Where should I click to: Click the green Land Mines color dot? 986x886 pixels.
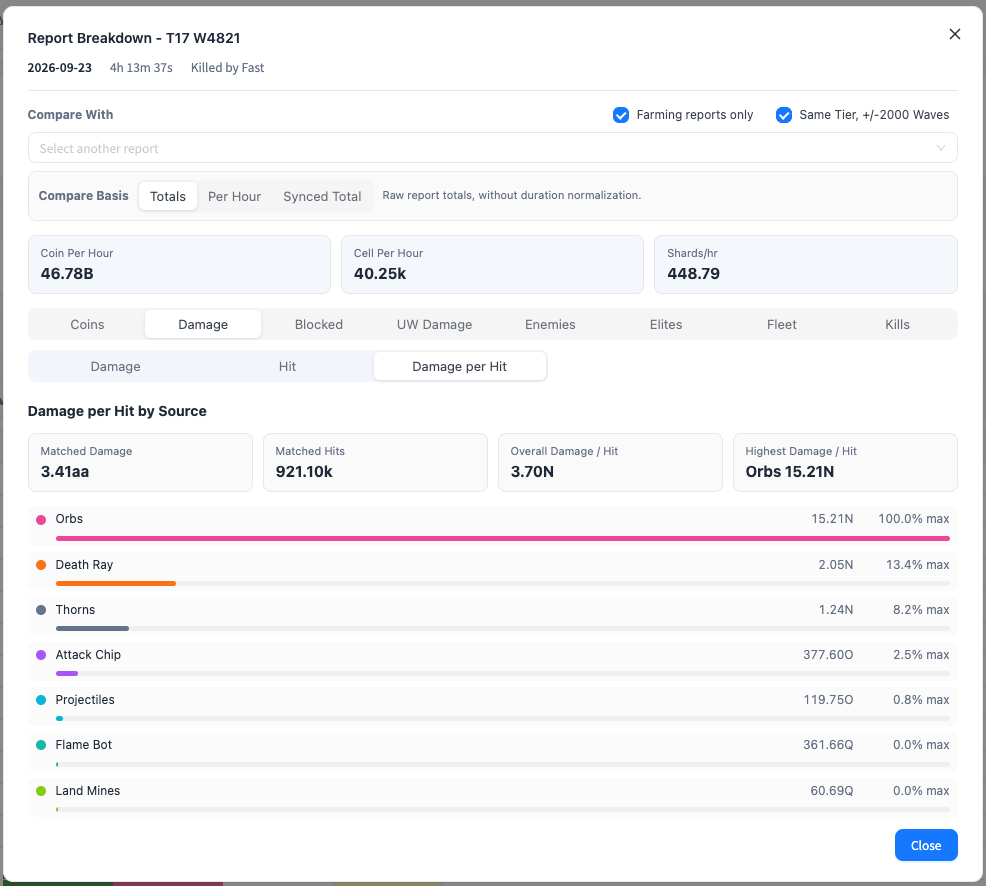[x=41, y=791]
